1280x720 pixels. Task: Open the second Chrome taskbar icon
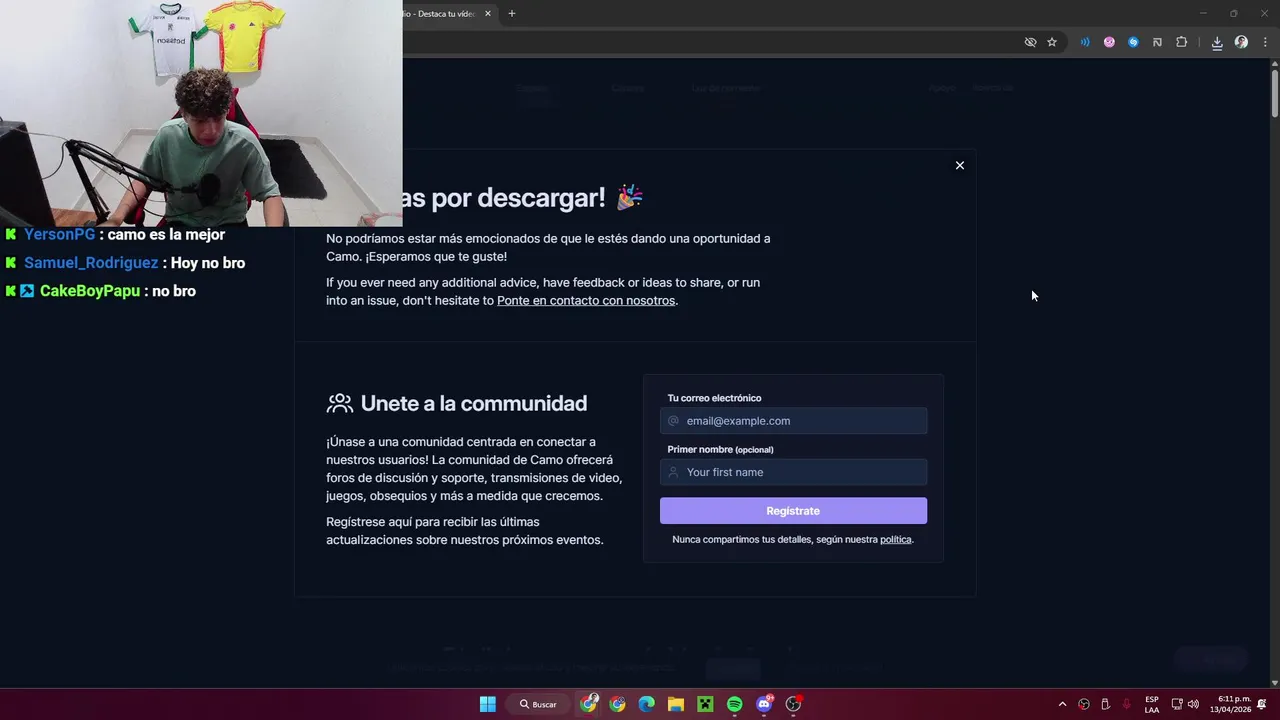617,704
